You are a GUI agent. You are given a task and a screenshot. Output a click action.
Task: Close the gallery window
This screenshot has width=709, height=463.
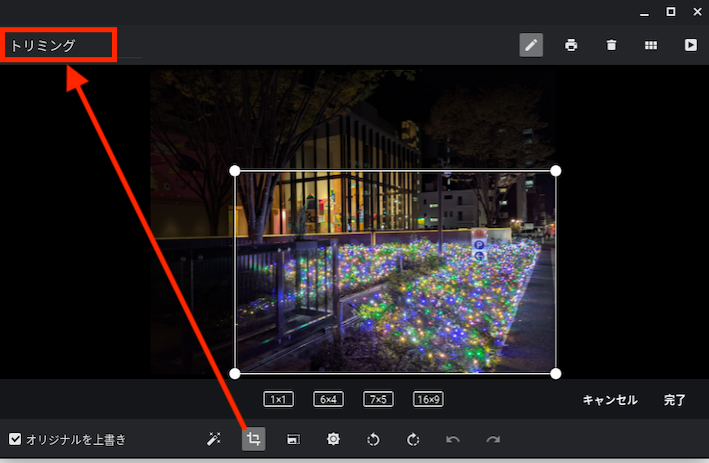tap(698, 12)
